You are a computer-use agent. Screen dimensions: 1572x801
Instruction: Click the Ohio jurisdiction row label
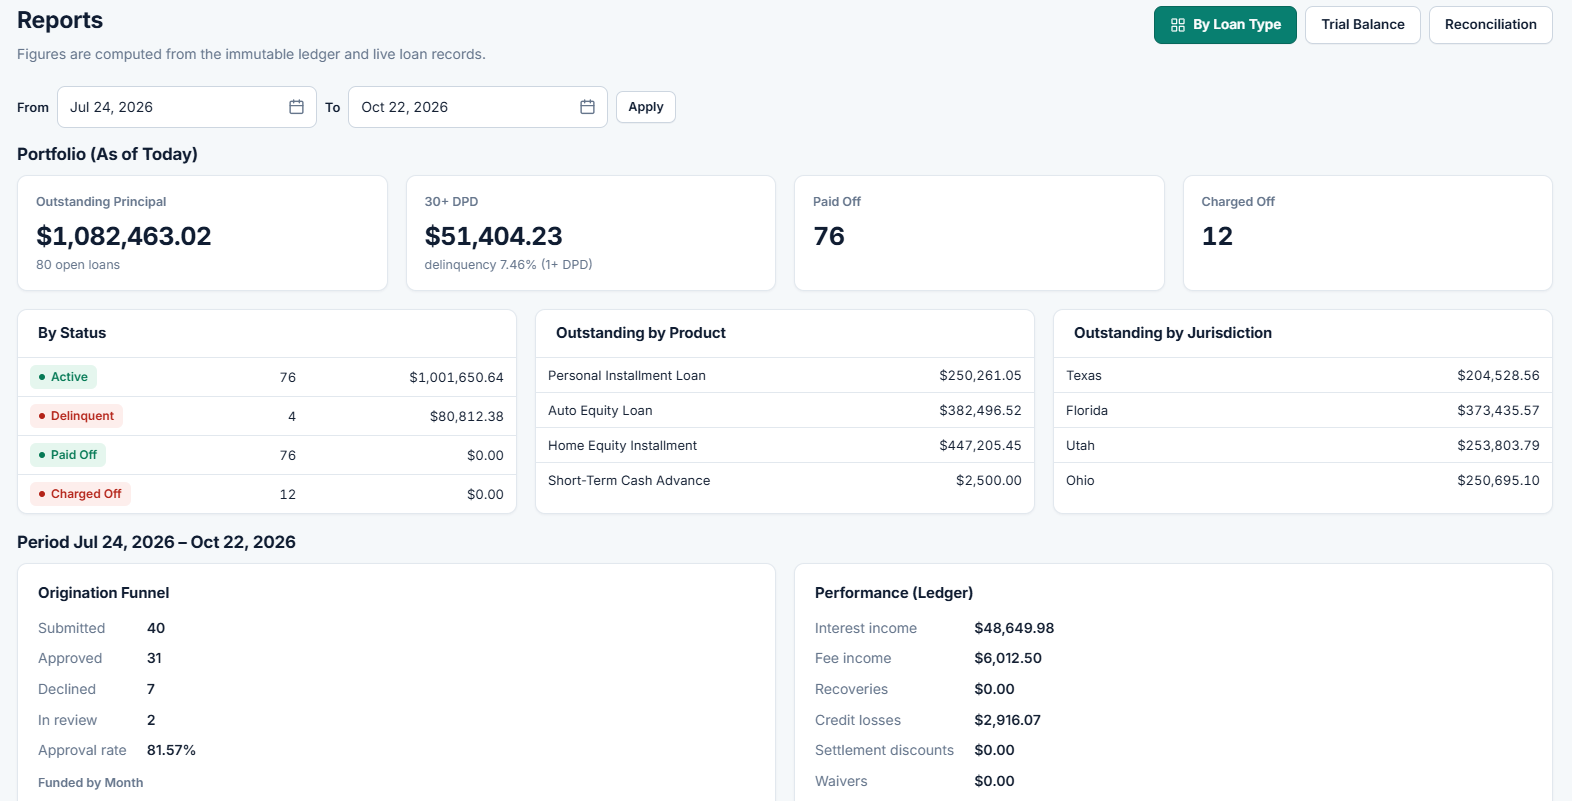click(x=1080, y=481)
